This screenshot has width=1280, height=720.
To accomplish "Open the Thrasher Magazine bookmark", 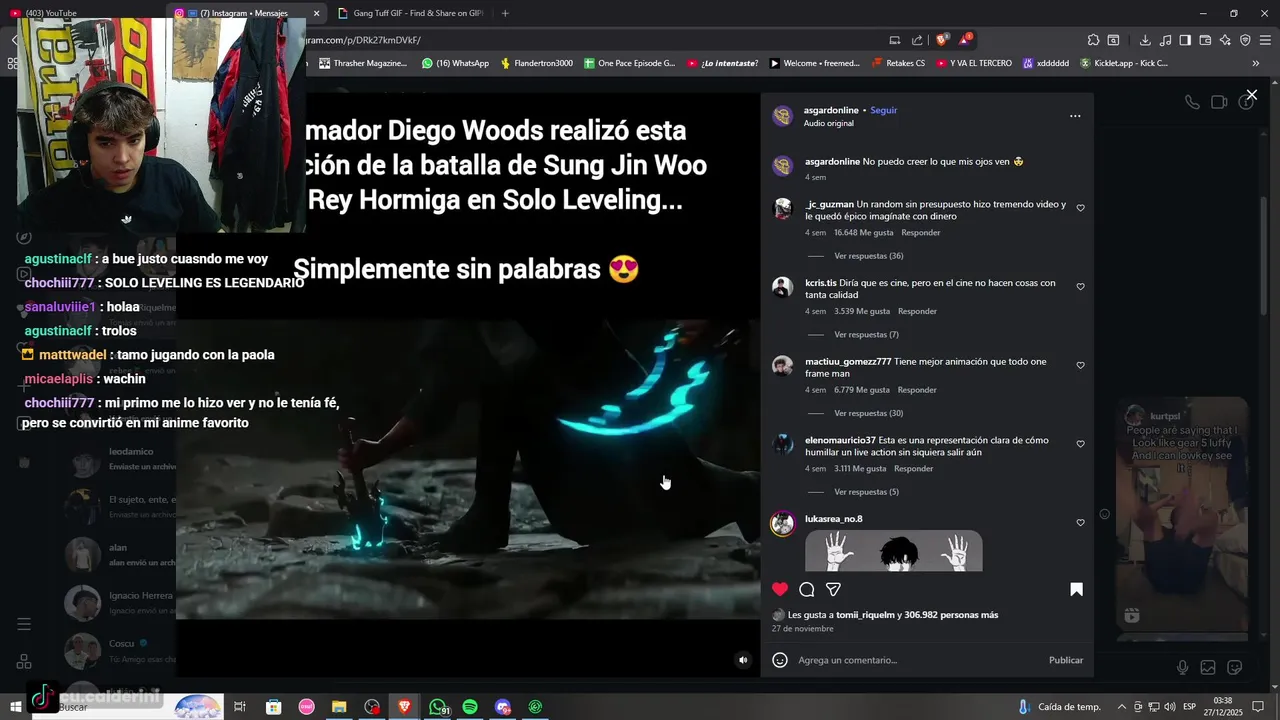I will 363,63.
